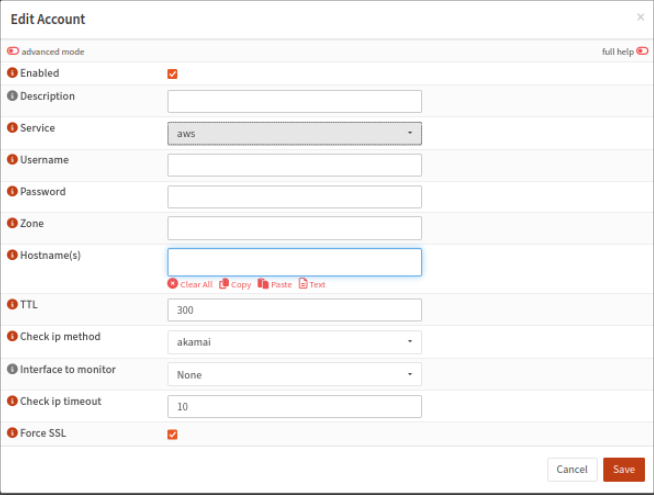Close the Edit Account dialog
The height and width of the screenshot is (495, 654).
(x=640, y=17)
